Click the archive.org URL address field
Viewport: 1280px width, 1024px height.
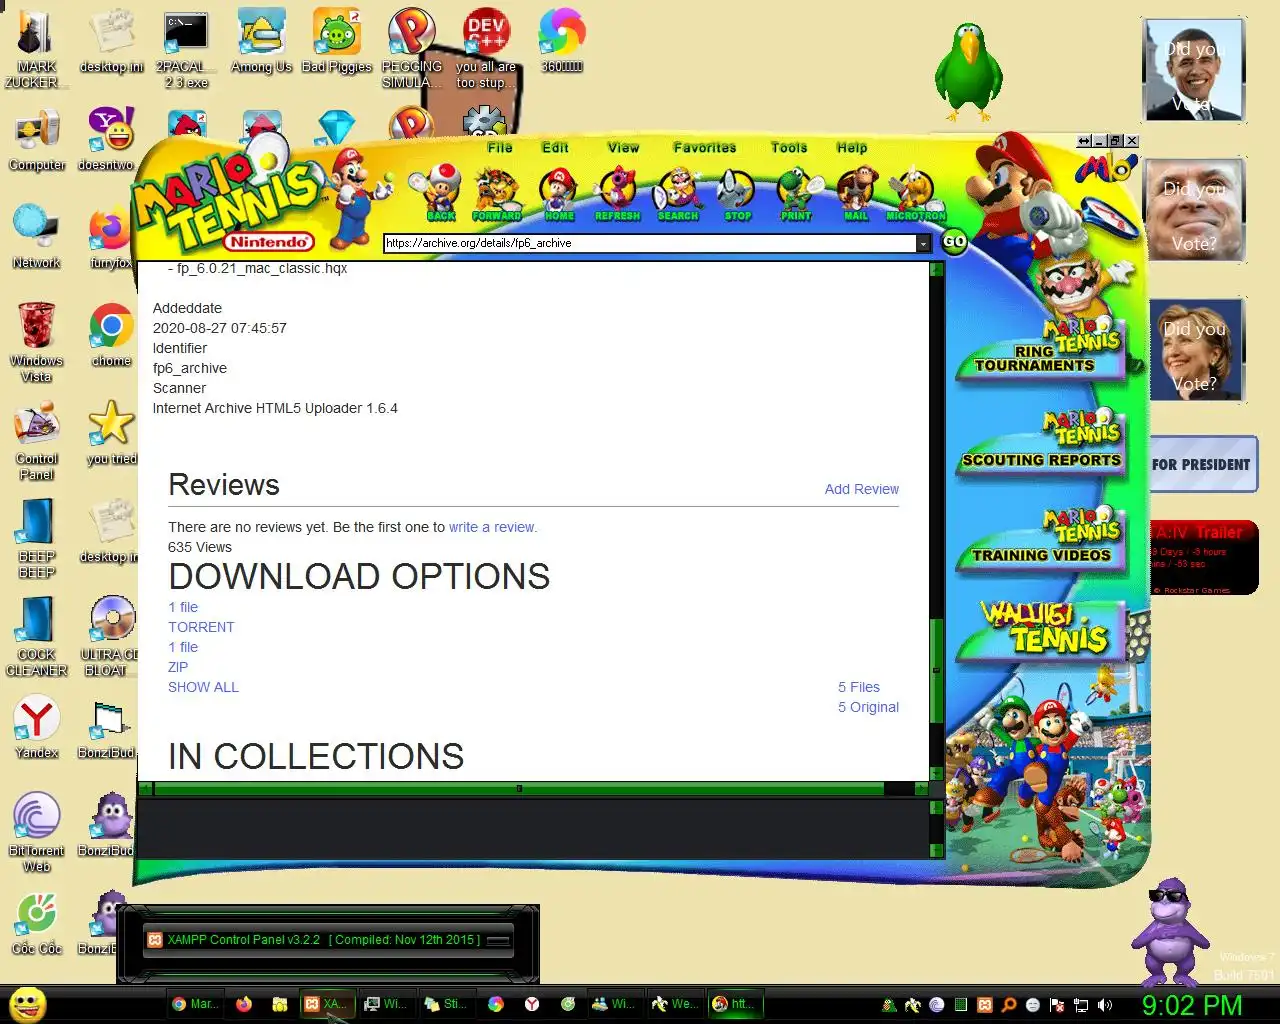coord(650,243)
